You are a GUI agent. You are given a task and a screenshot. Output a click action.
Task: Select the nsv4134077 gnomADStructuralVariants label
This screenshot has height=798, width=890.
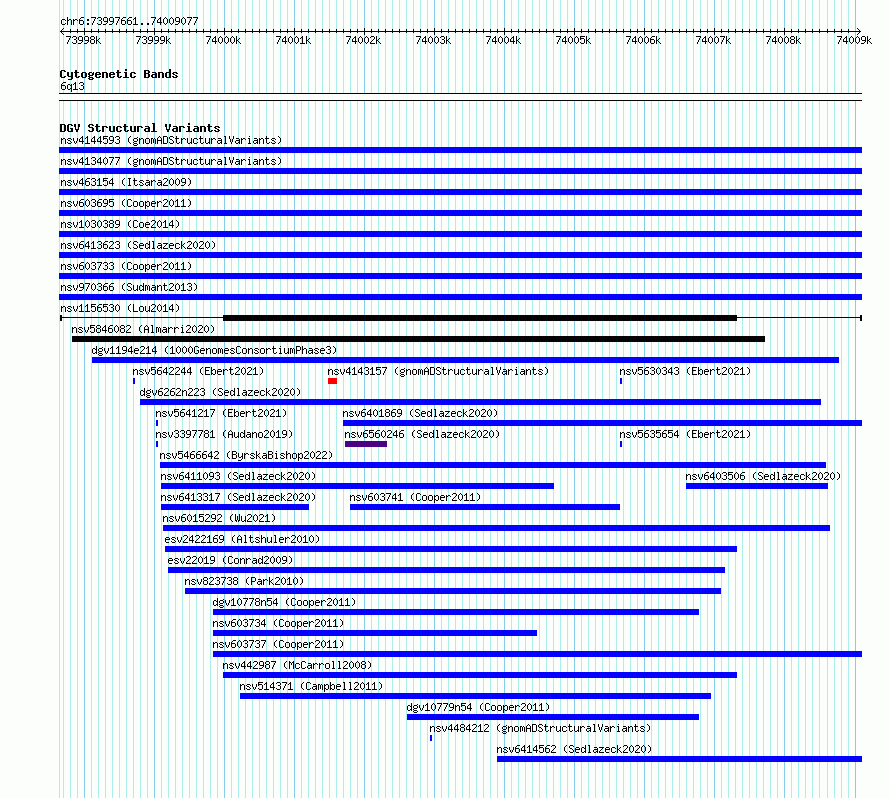click(171, 161)
